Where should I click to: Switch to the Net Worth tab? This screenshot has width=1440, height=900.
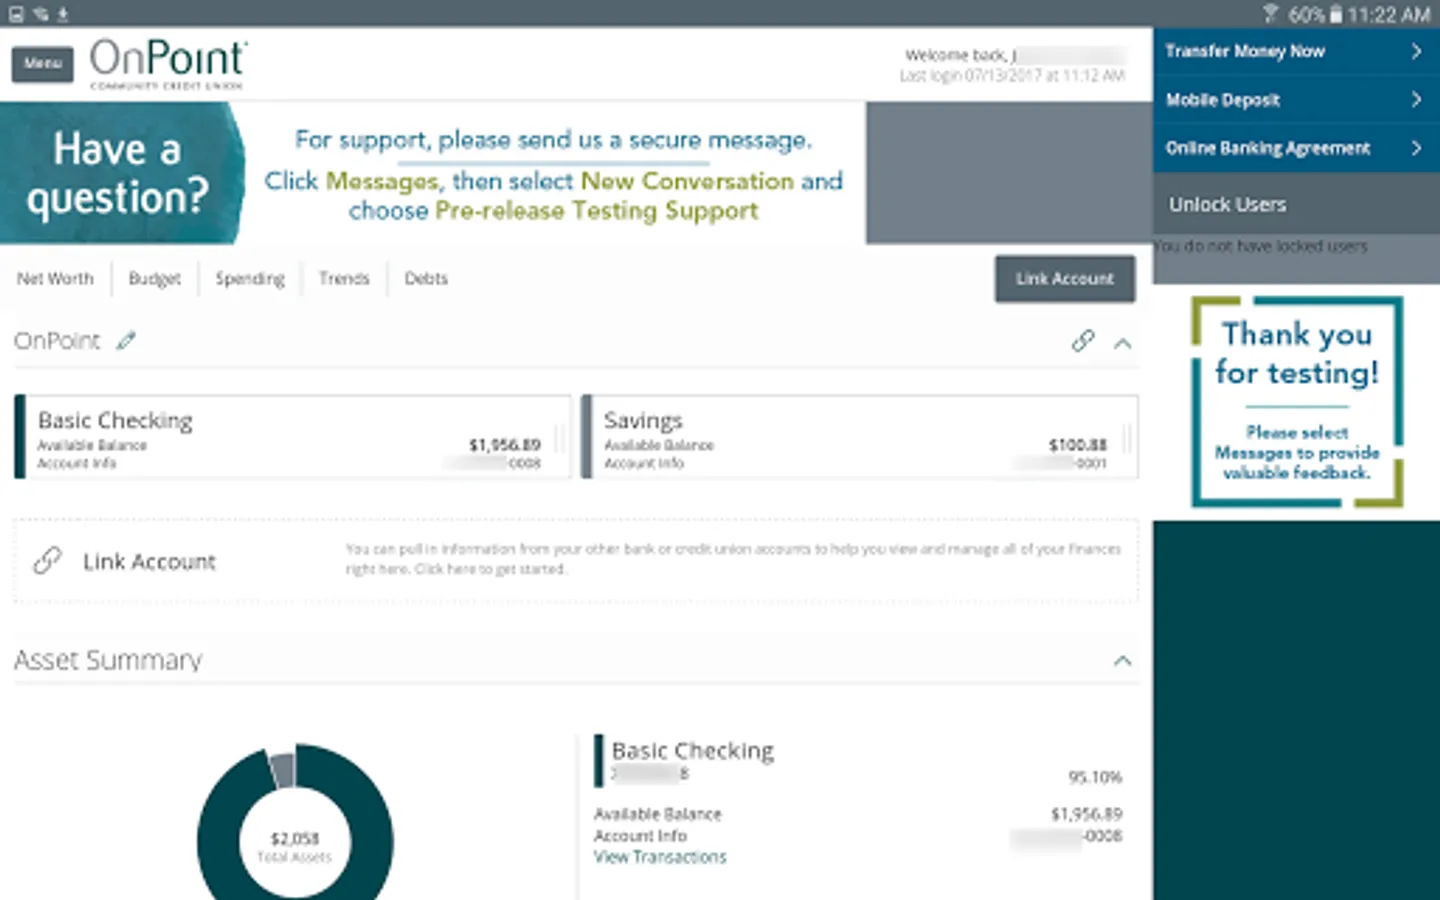[x=55, y=278]
